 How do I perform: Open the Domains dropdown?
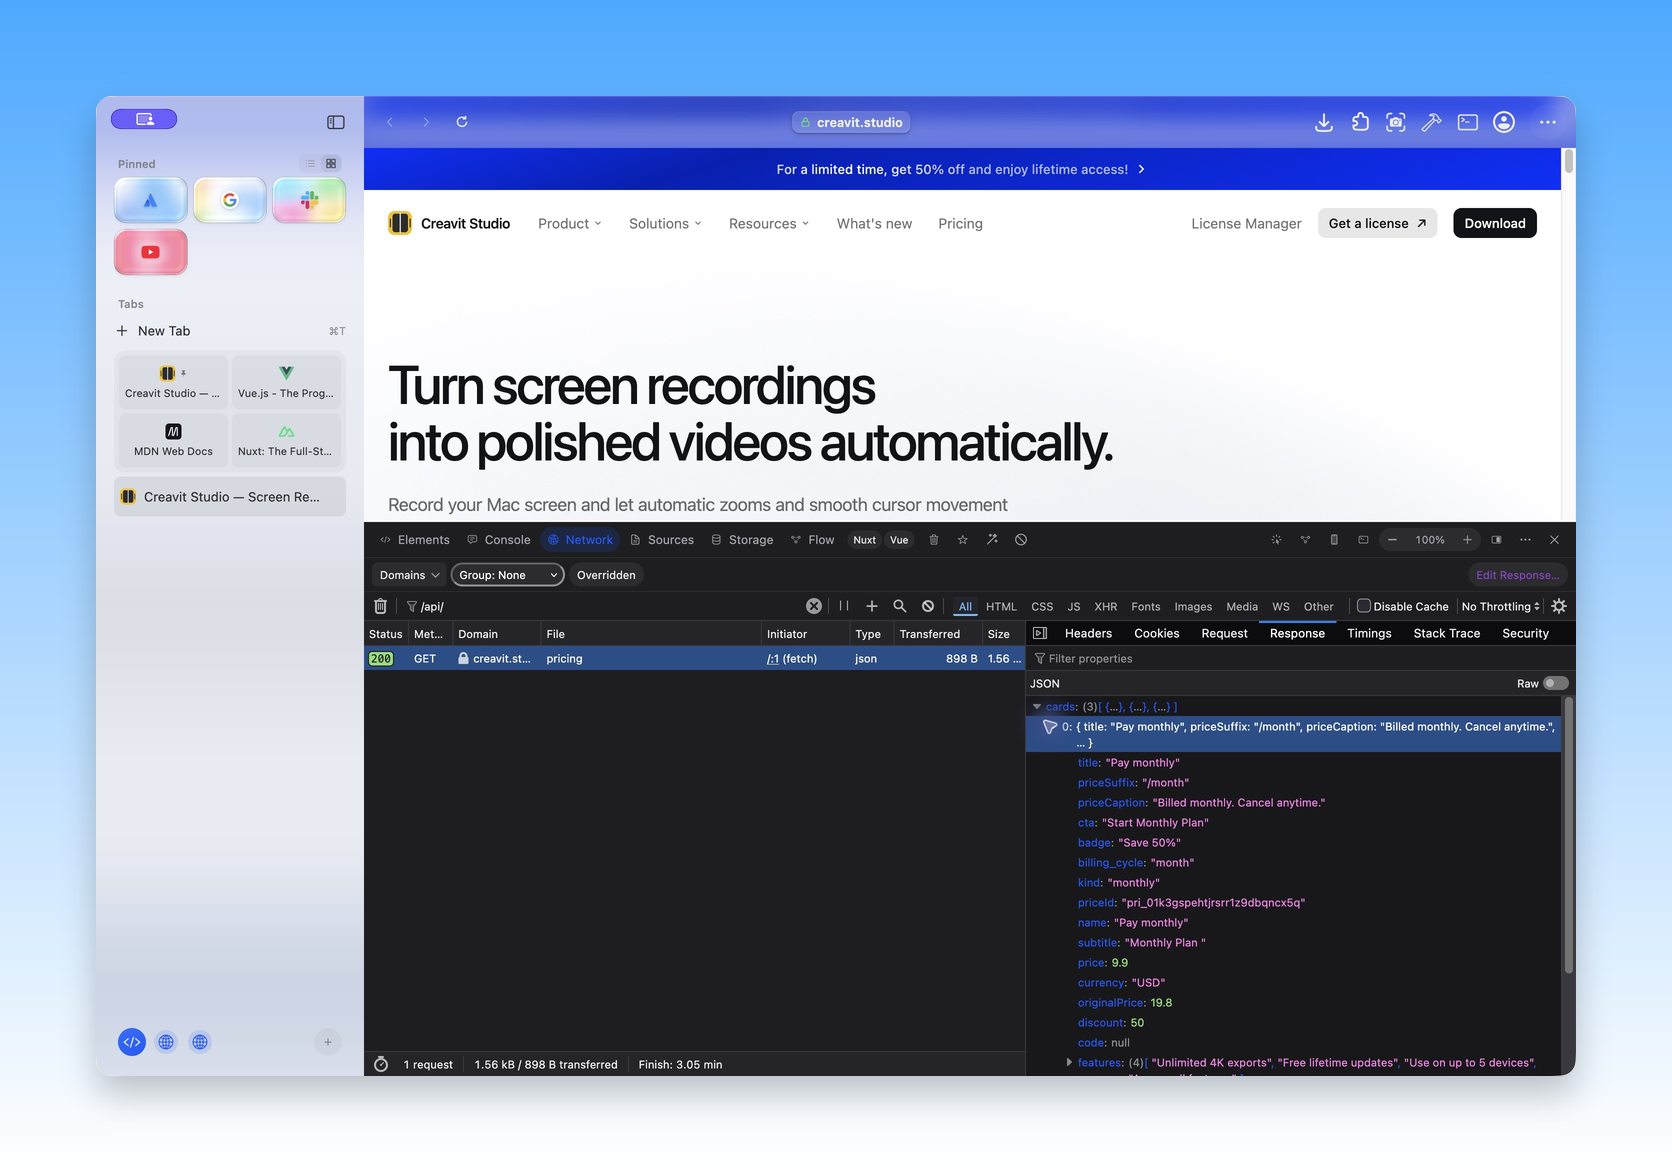click(409, 575)
